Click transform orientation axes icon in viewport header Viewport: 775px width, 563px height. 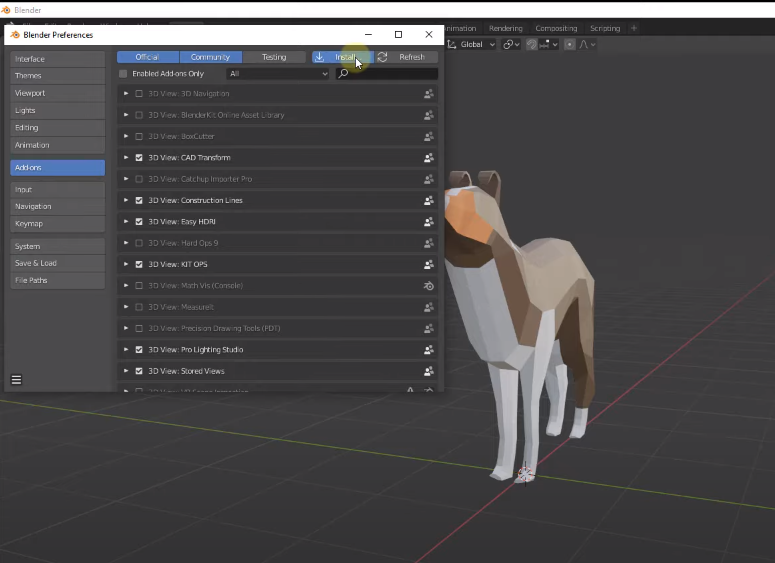click(452, 44)
